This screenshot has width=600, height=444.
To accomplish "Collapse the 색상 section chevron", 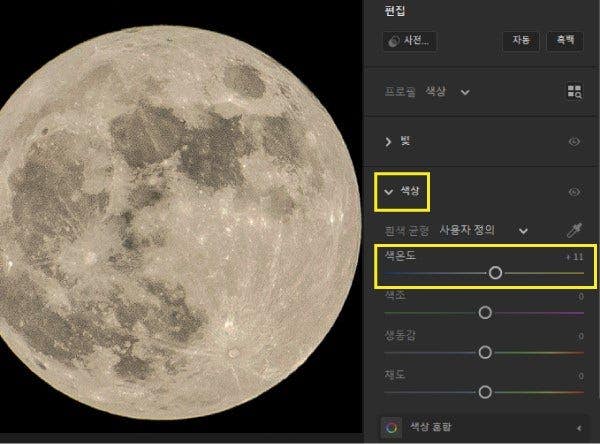I will pyautogui.click(x=388, y=192).
